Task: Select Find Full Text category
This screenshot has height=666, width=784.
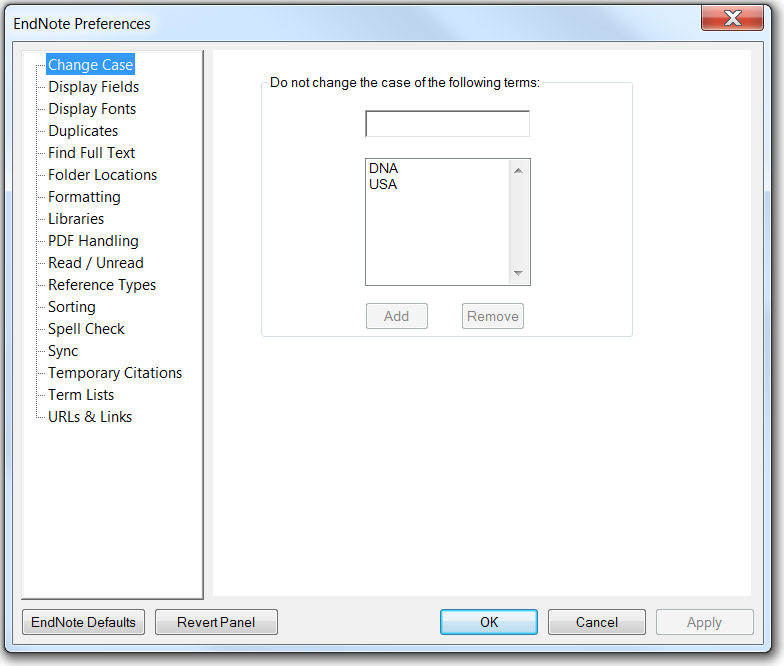Action: pyautogui.click(x=91, y=153)
